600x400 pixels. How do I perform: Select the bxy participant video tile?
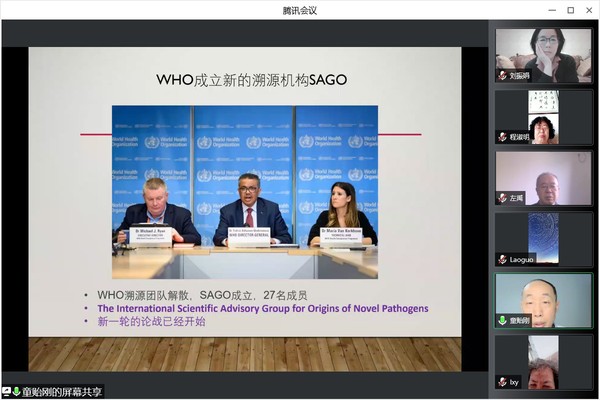[543, 362]
